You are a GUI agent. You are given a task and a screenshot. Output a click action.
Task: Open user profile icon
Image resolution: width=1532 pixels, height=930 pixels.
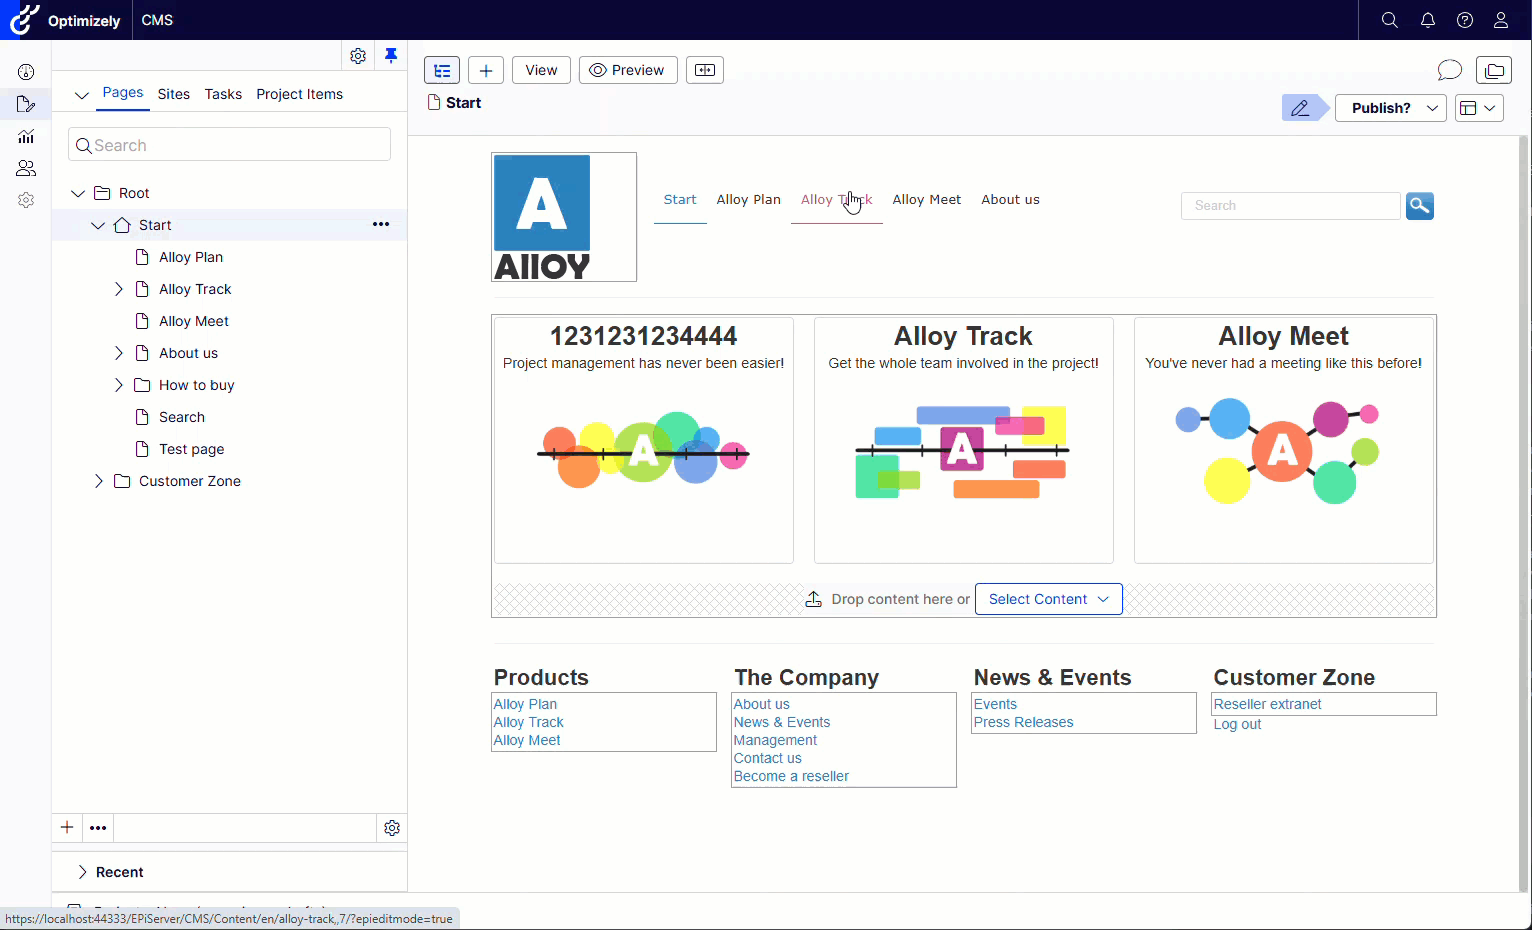(x=1501, y=20)
